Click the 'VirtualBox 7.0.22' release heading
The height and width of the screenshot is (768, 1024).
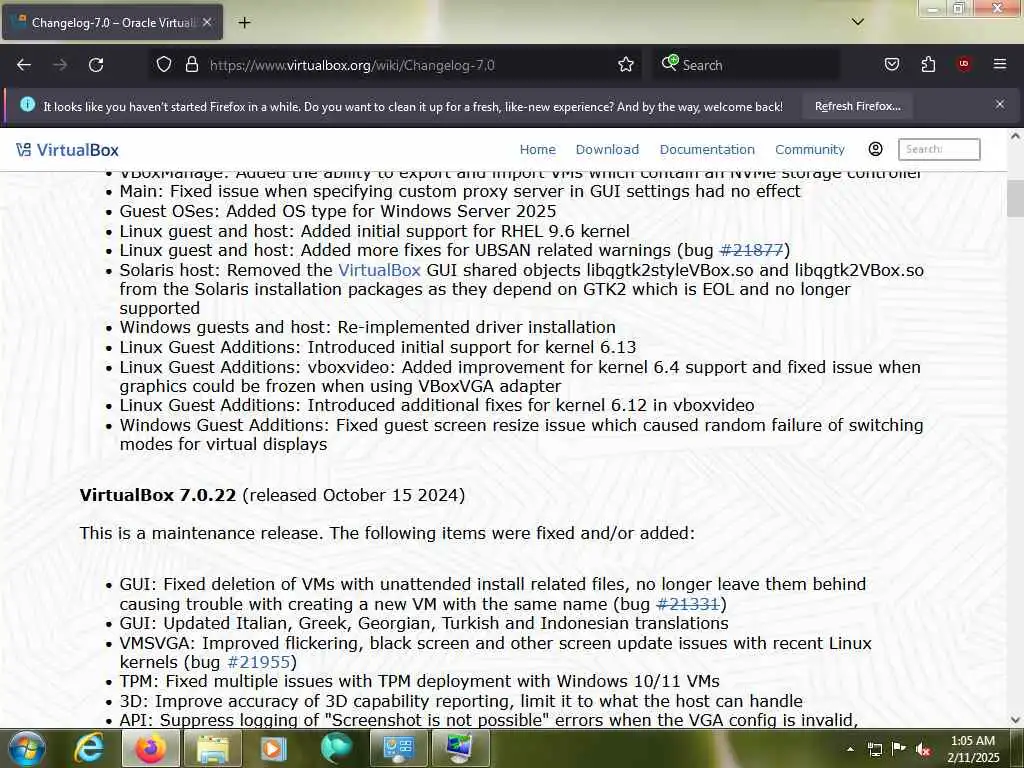[x=157, y=495]
